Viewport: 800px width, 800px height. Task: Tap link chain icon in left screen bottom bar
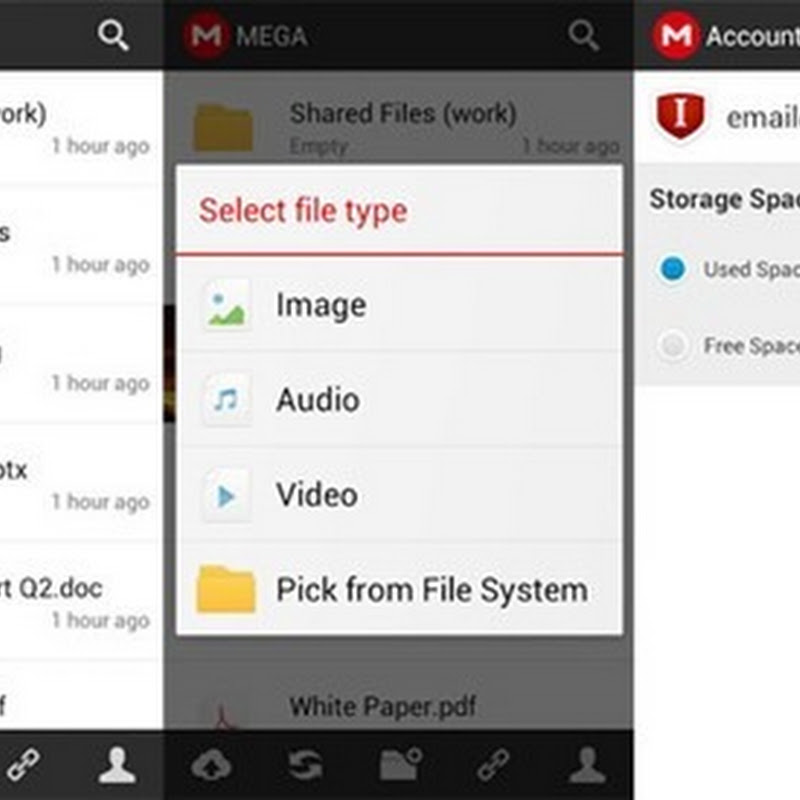coord(21,765)
